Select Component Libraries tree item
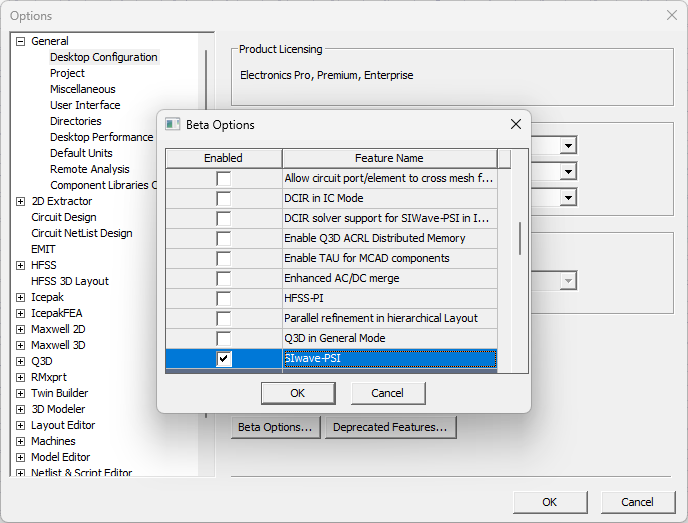The width and height of the screenshot is (688, 523). (103, 185)
